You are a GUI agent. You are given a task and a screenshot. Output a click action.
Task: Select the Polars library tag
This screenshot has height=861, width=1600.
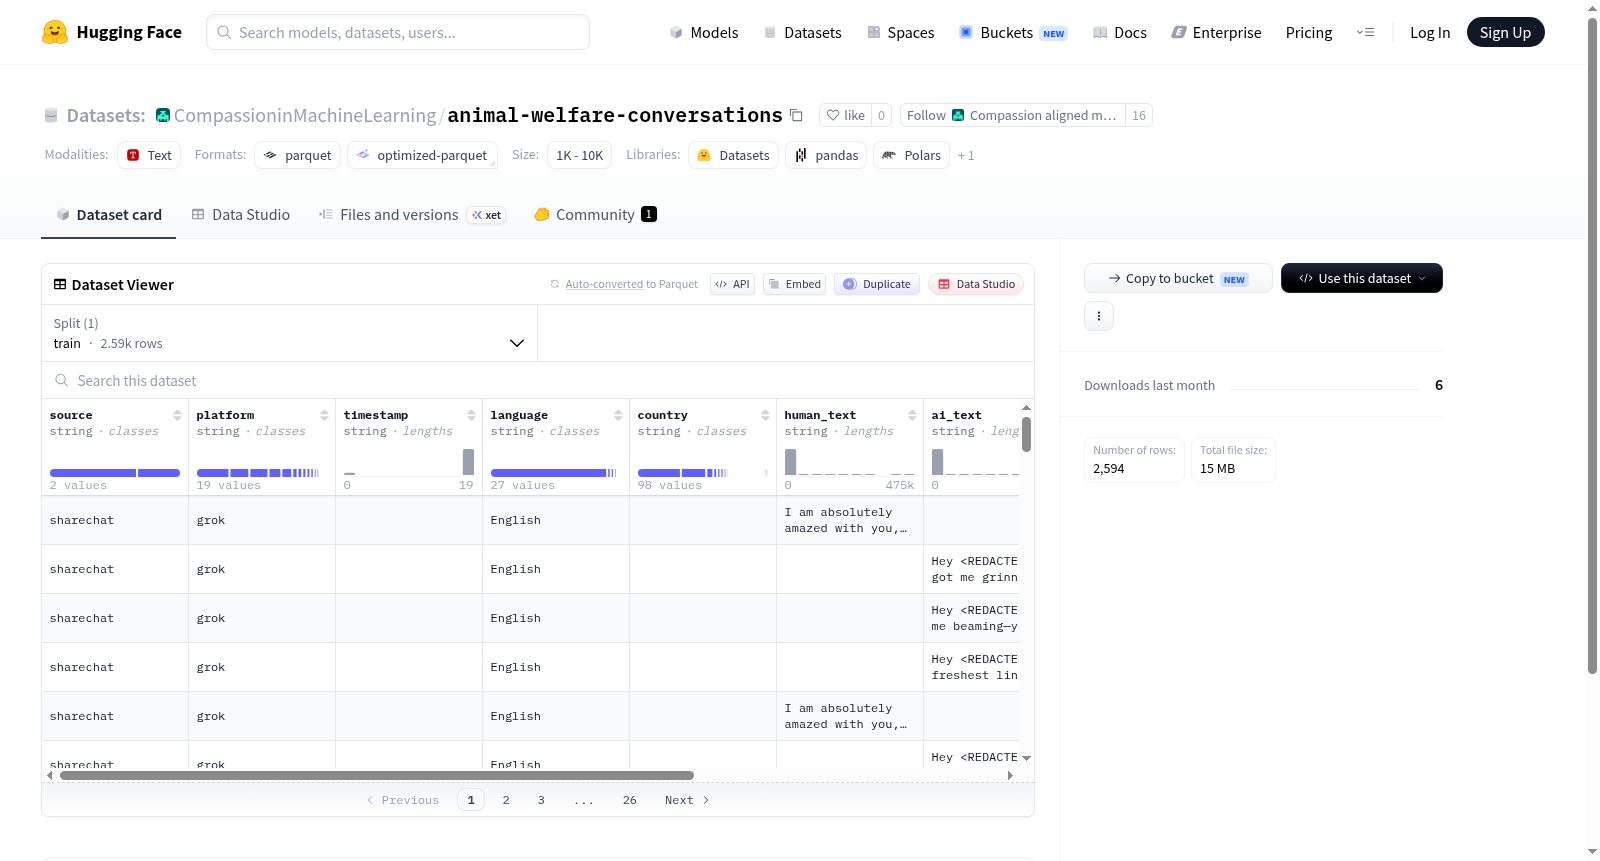pos(911,155)
